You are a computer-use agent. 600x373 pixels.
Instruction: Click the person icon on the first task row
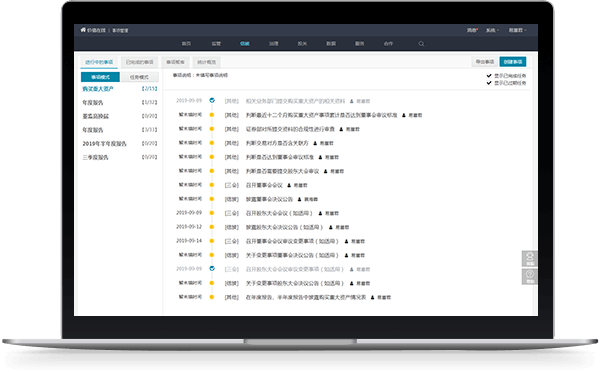[352, 101]
